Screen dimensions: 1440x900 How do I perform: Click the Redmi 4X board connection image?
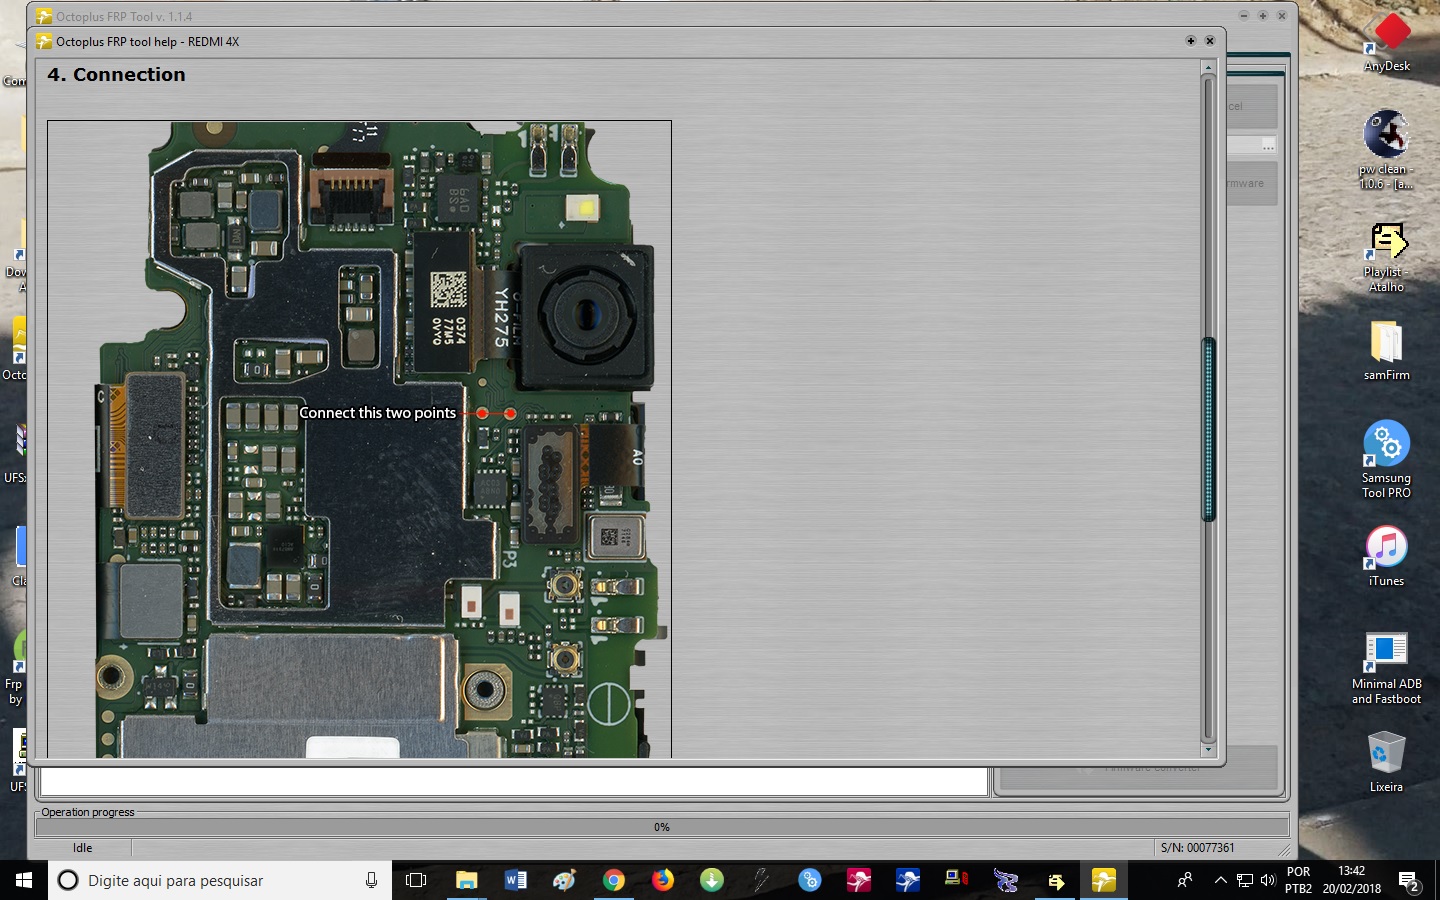click(359, 439)
